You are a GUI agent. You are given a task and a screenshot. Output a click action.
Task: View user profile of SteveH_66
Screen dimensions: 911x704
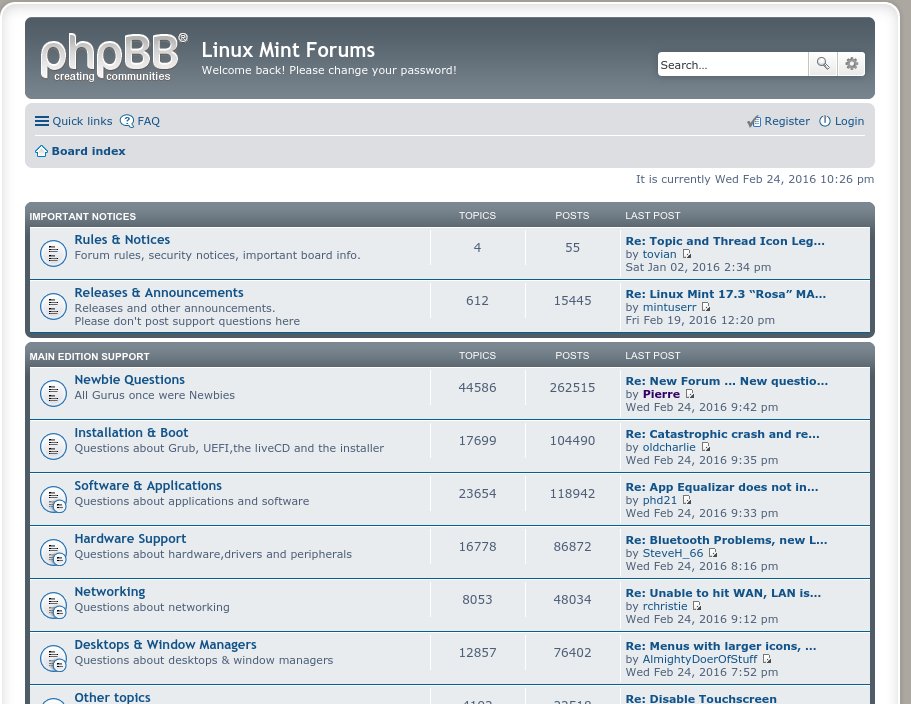pyautogui.click(x=673, y=553)
